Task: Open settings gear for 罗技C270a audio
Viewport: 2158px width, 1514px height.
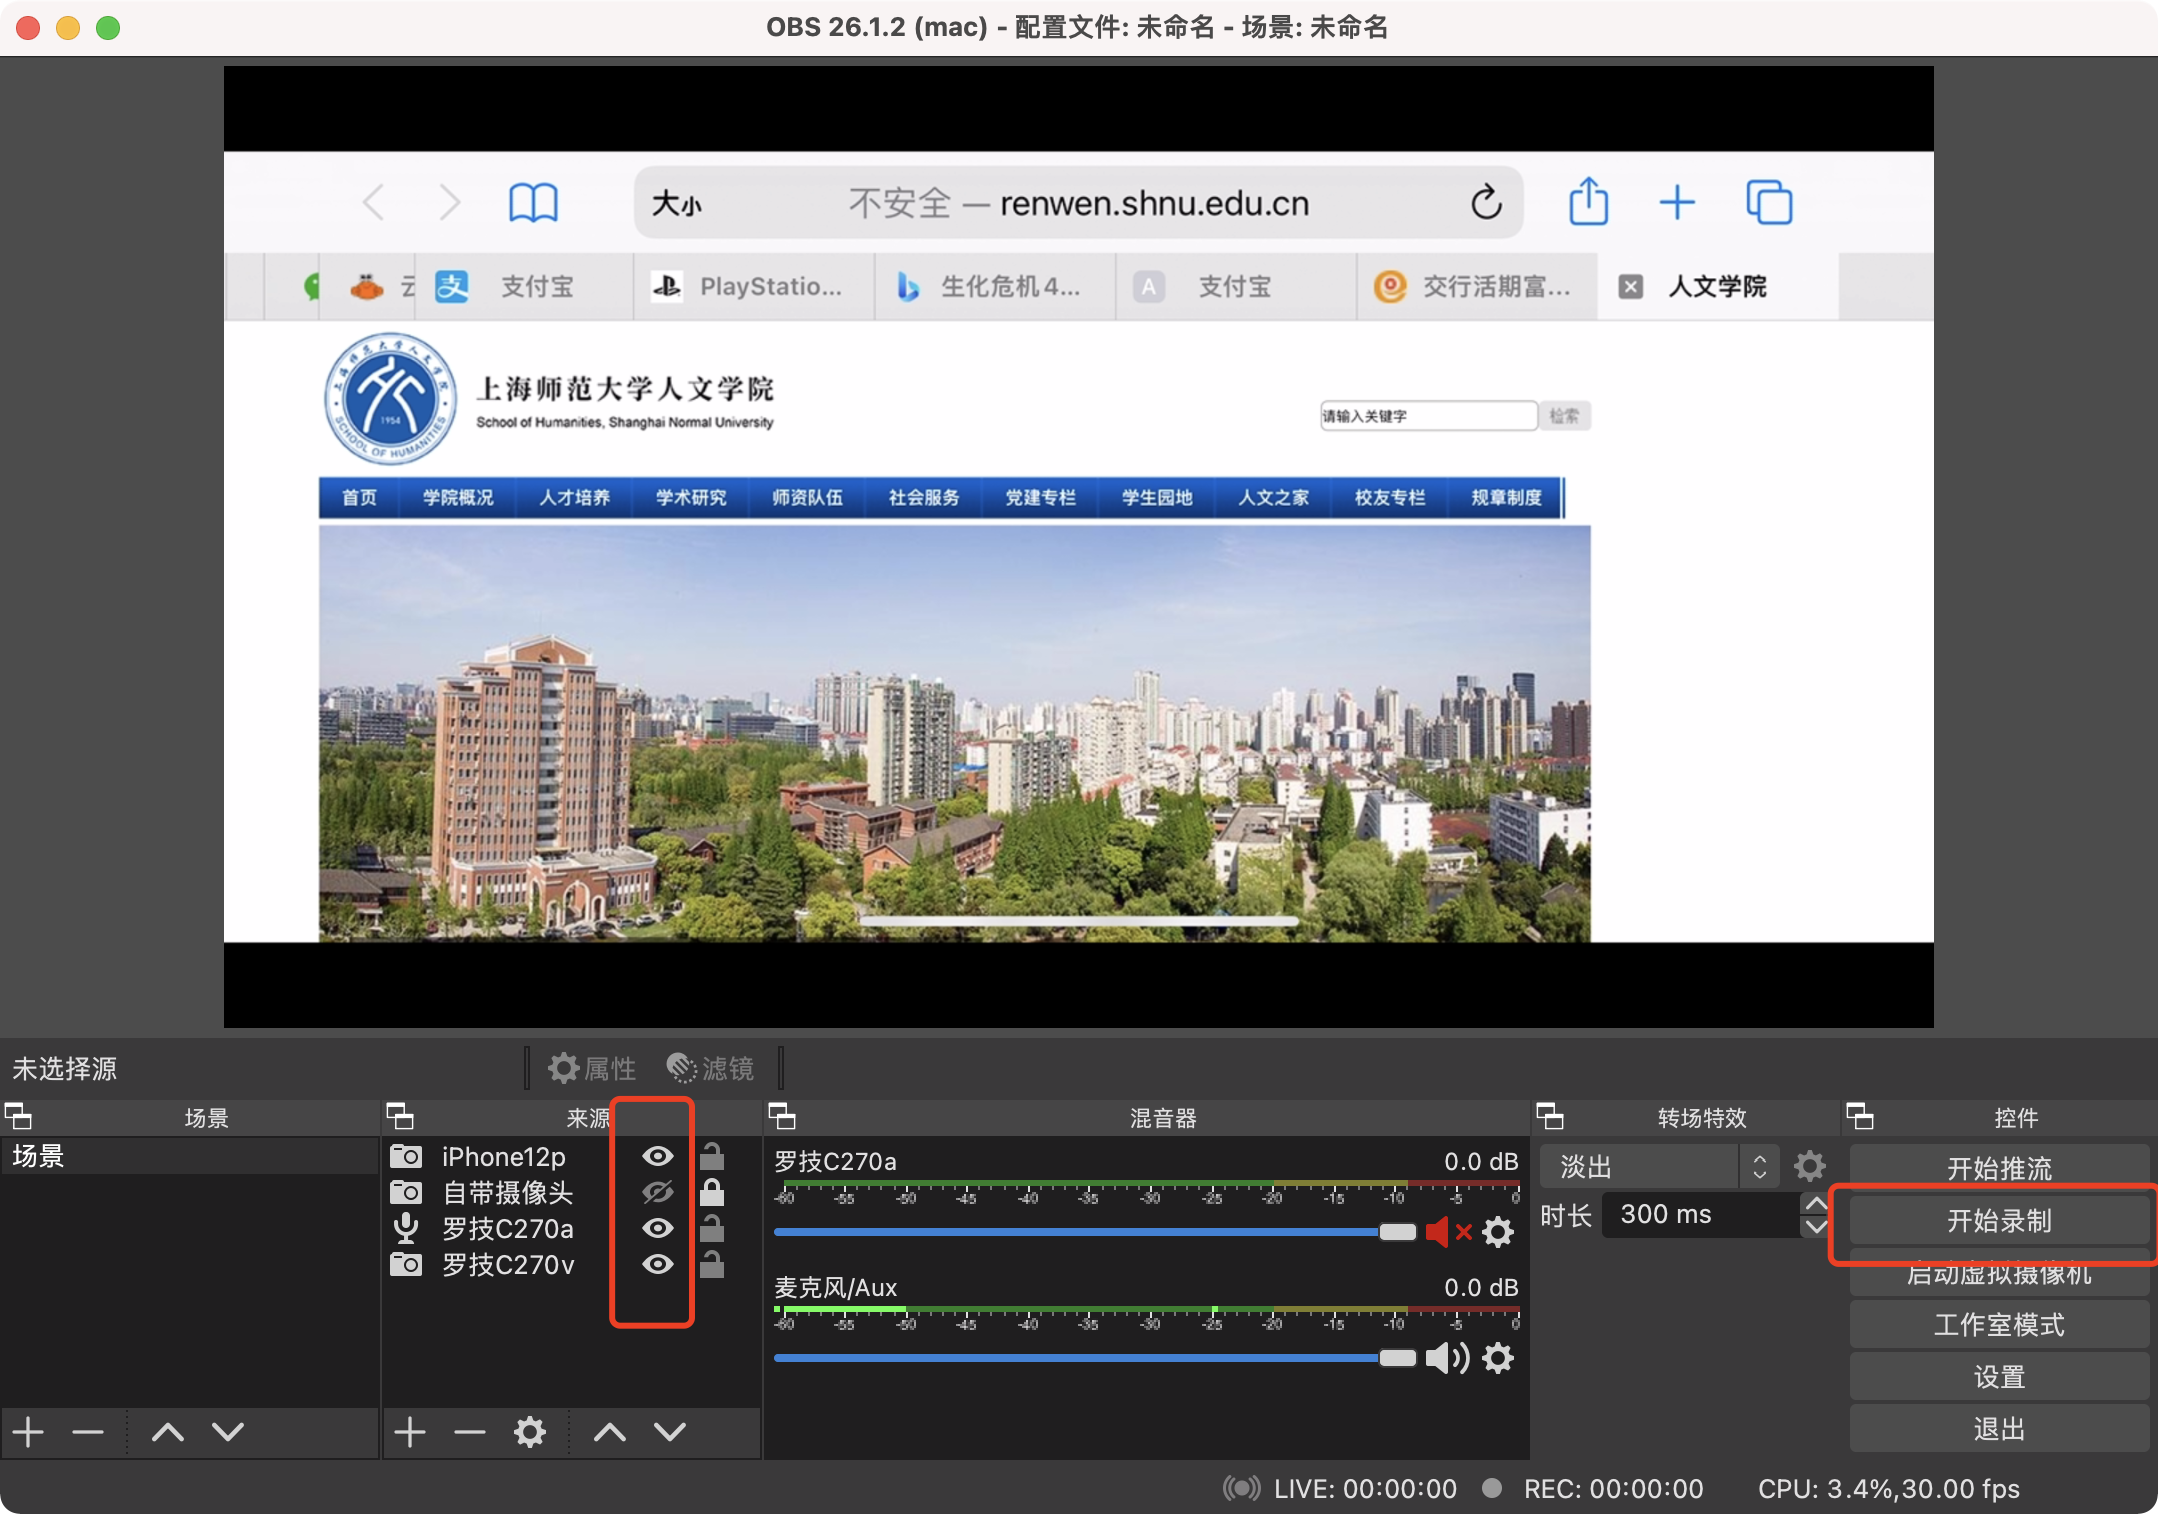Action: click(1497, 1232)
